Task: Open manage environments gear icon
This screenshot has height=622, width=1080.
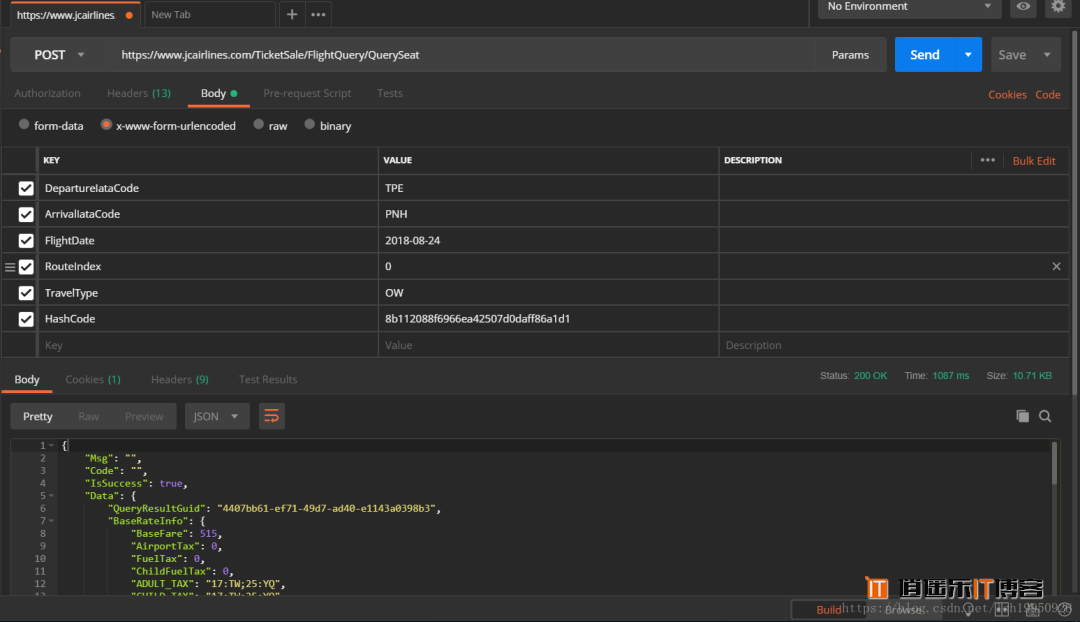Action: pos(1058,7)
